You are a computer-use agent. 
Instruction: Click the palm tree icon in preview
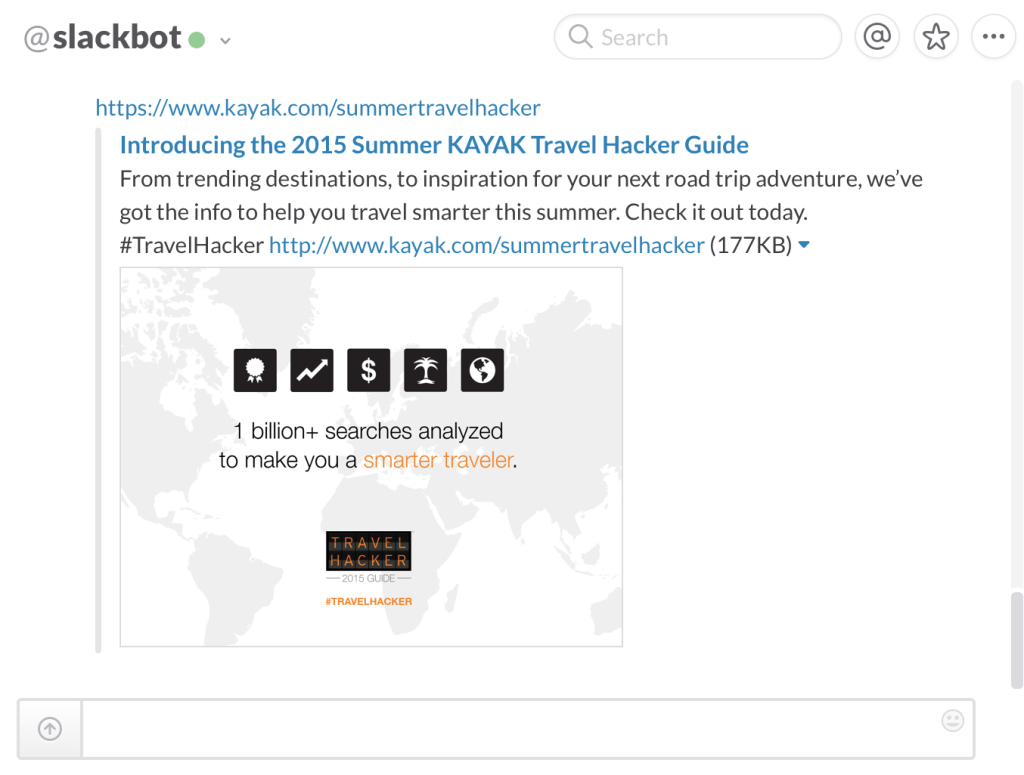425,370
